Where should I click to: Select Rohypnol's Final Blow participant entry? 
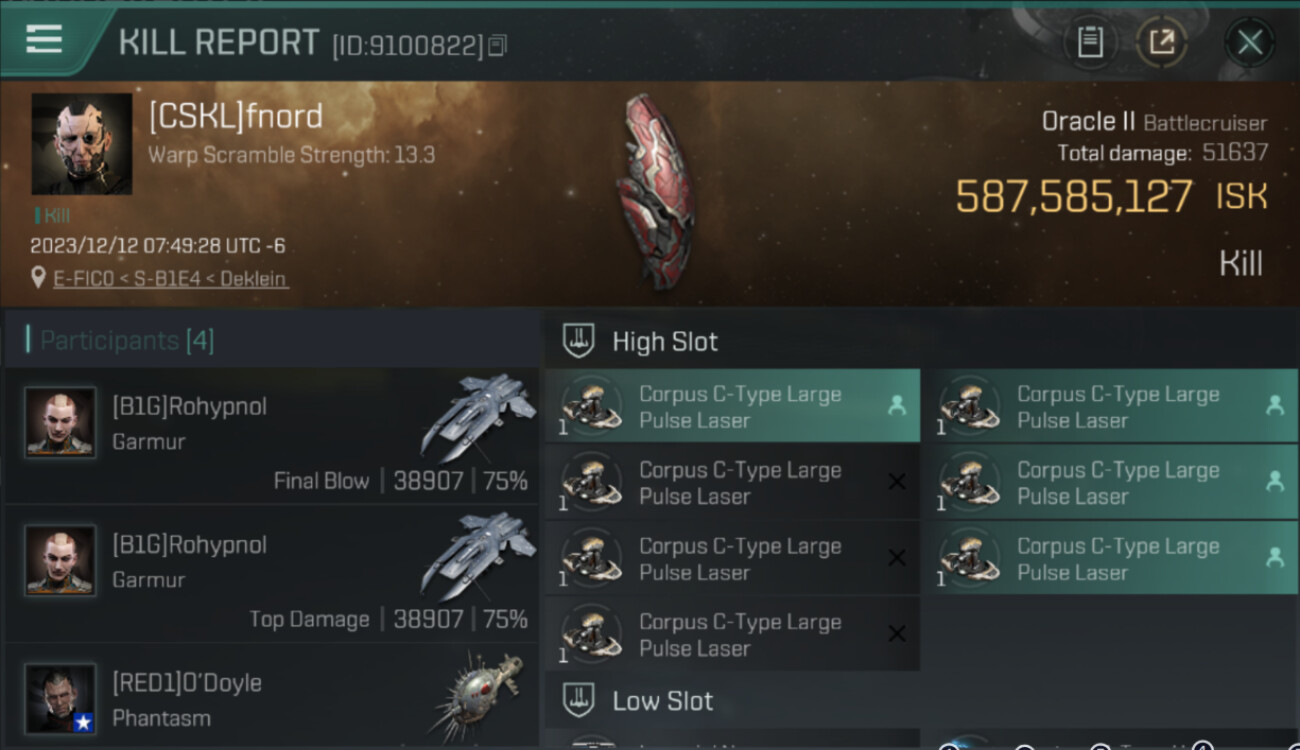pyautogui.click(x=272, y=436)
